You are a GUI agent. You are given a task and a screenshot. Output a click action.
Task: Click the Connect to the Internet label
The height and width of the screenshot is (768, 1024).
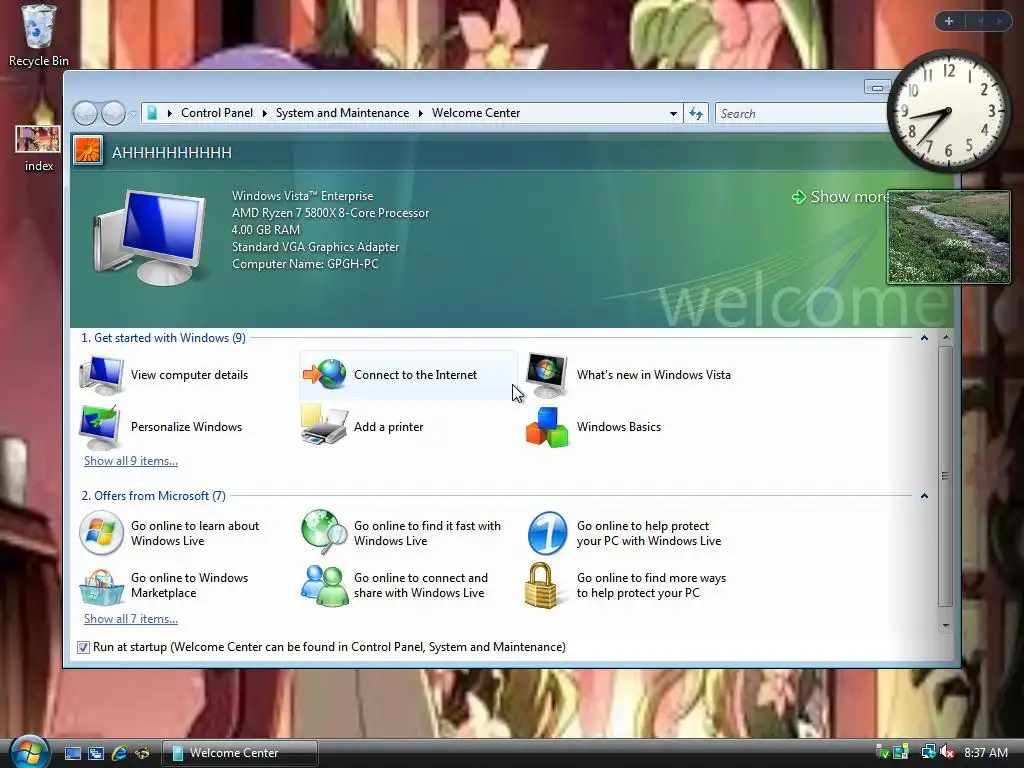click(415, 375)
